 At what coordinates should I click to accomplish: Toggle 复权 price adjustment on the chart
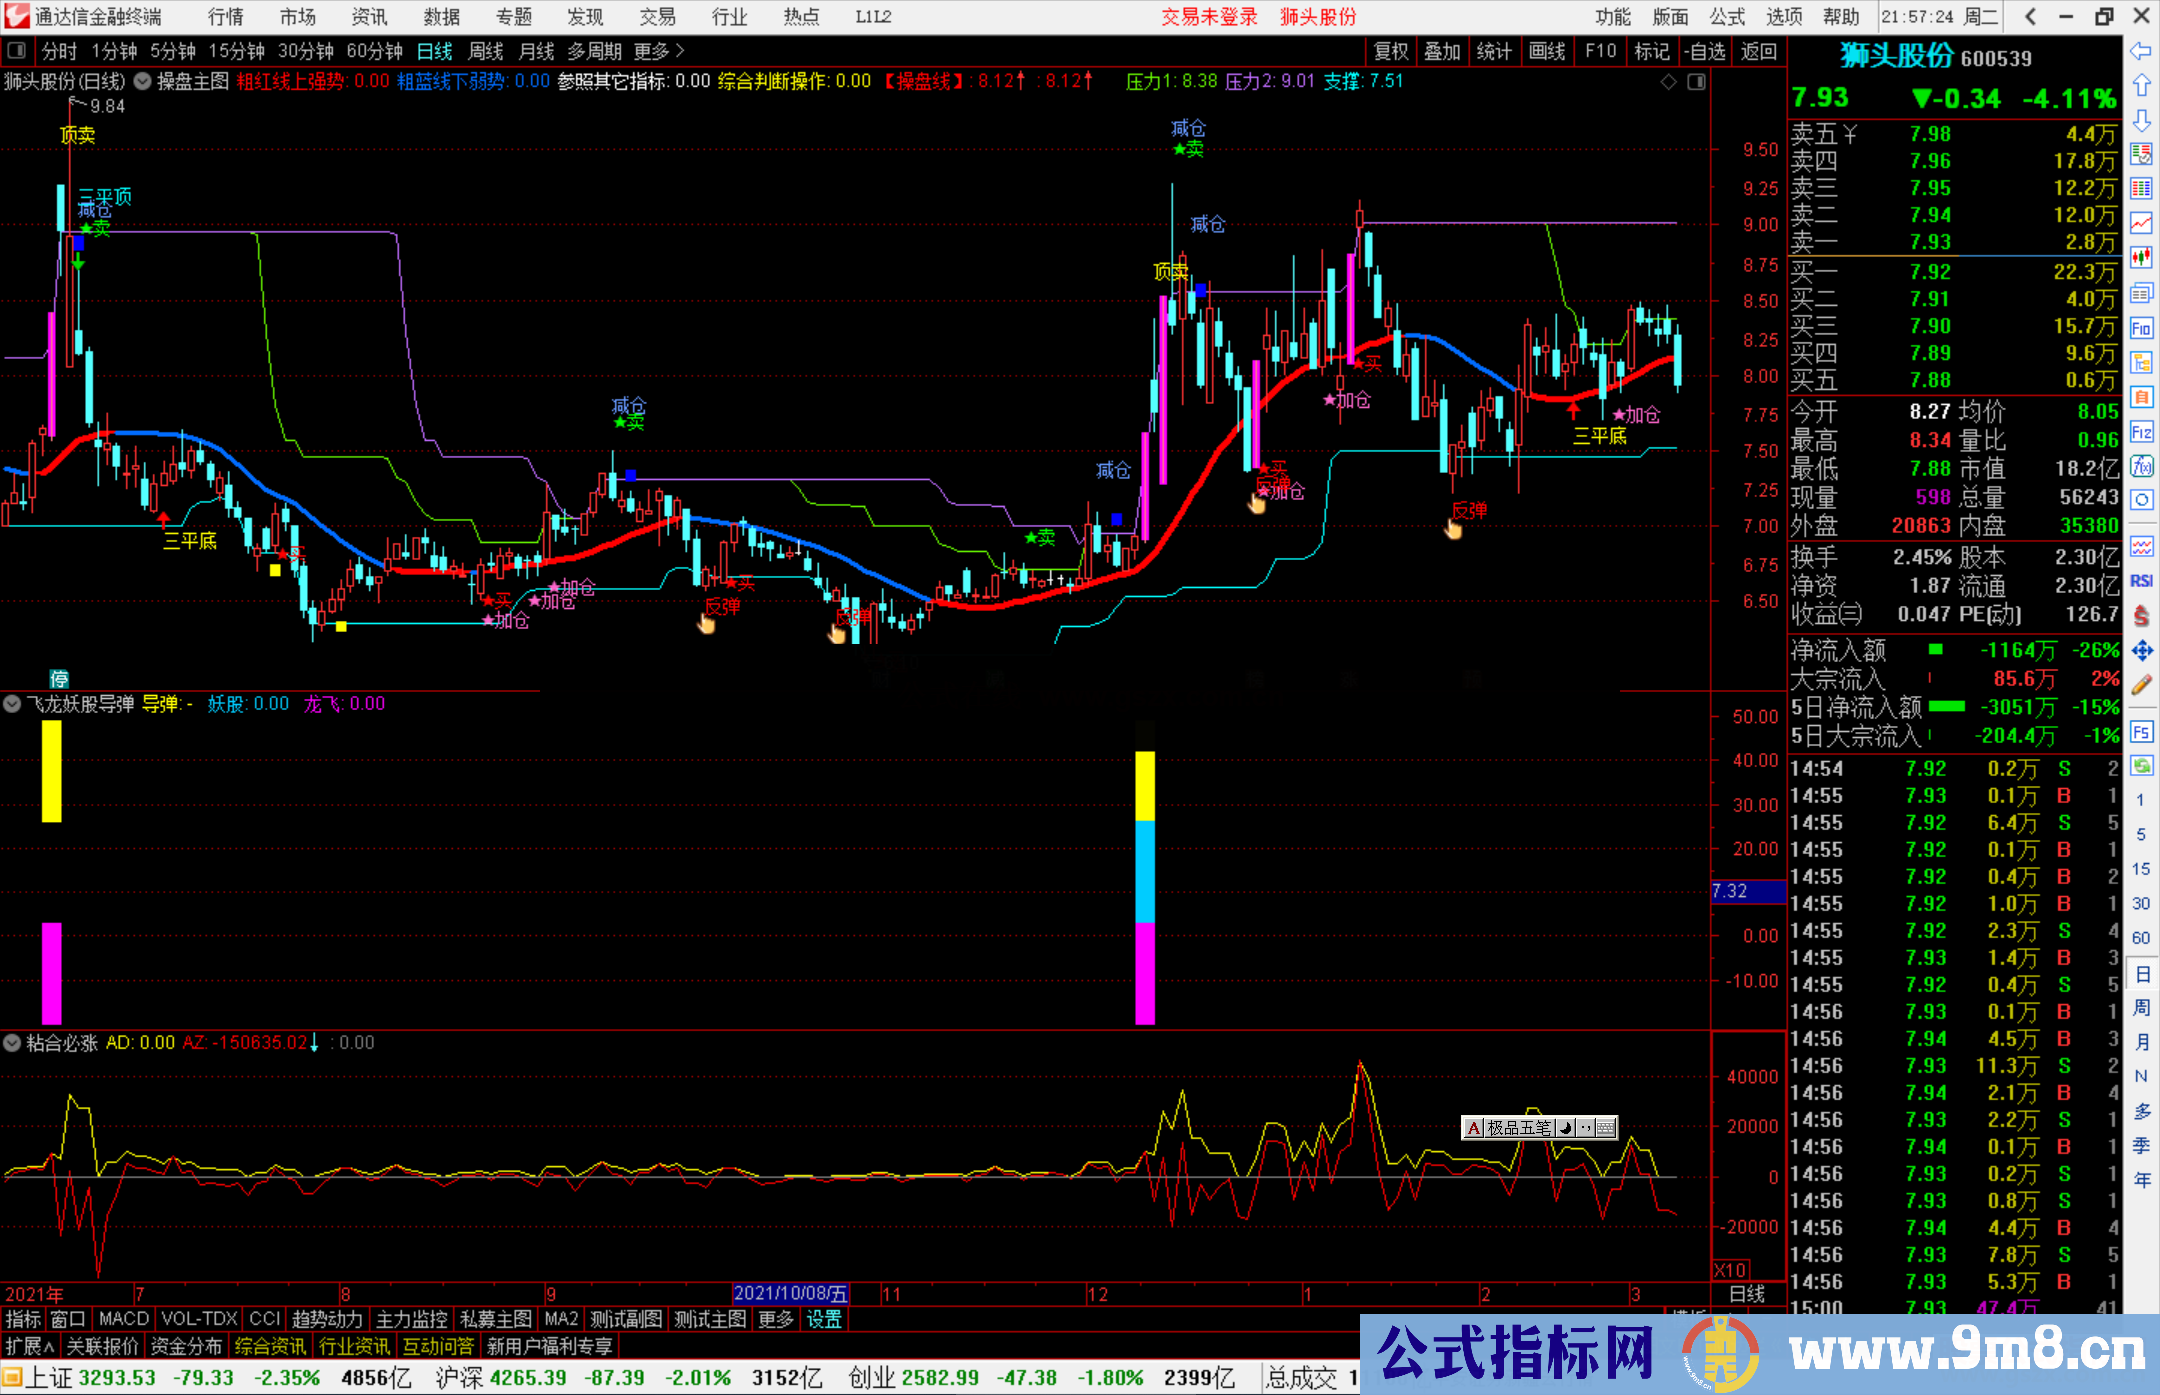[x=1390, y=51]
